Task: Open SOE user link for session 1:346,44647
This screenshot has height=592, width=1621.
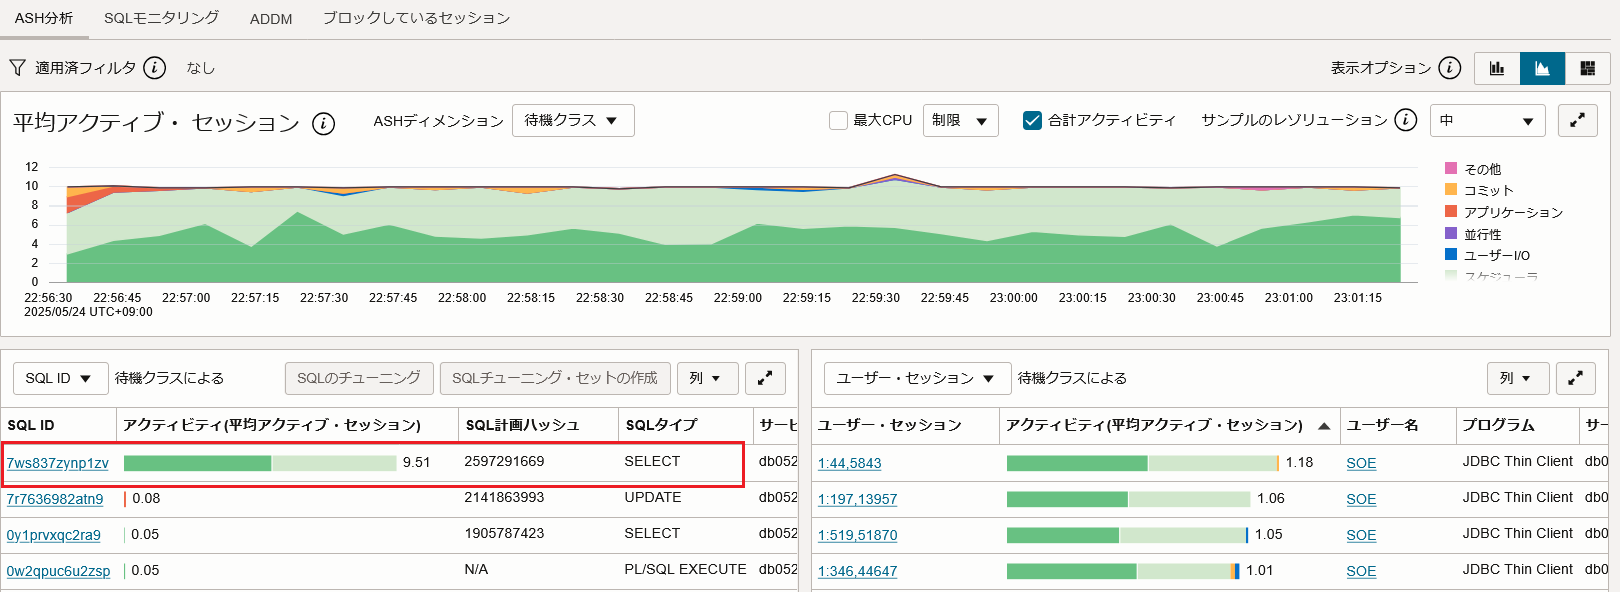Action: 1361,571
